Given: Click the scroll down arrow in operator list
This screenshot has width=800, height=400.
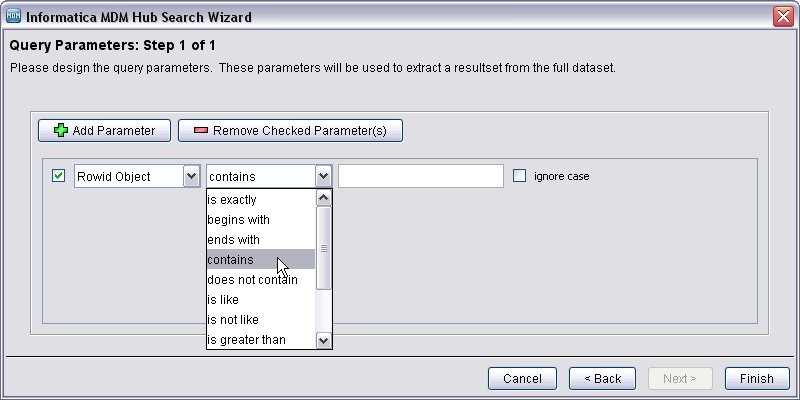Looking at the screenshot, I should 324,340.
